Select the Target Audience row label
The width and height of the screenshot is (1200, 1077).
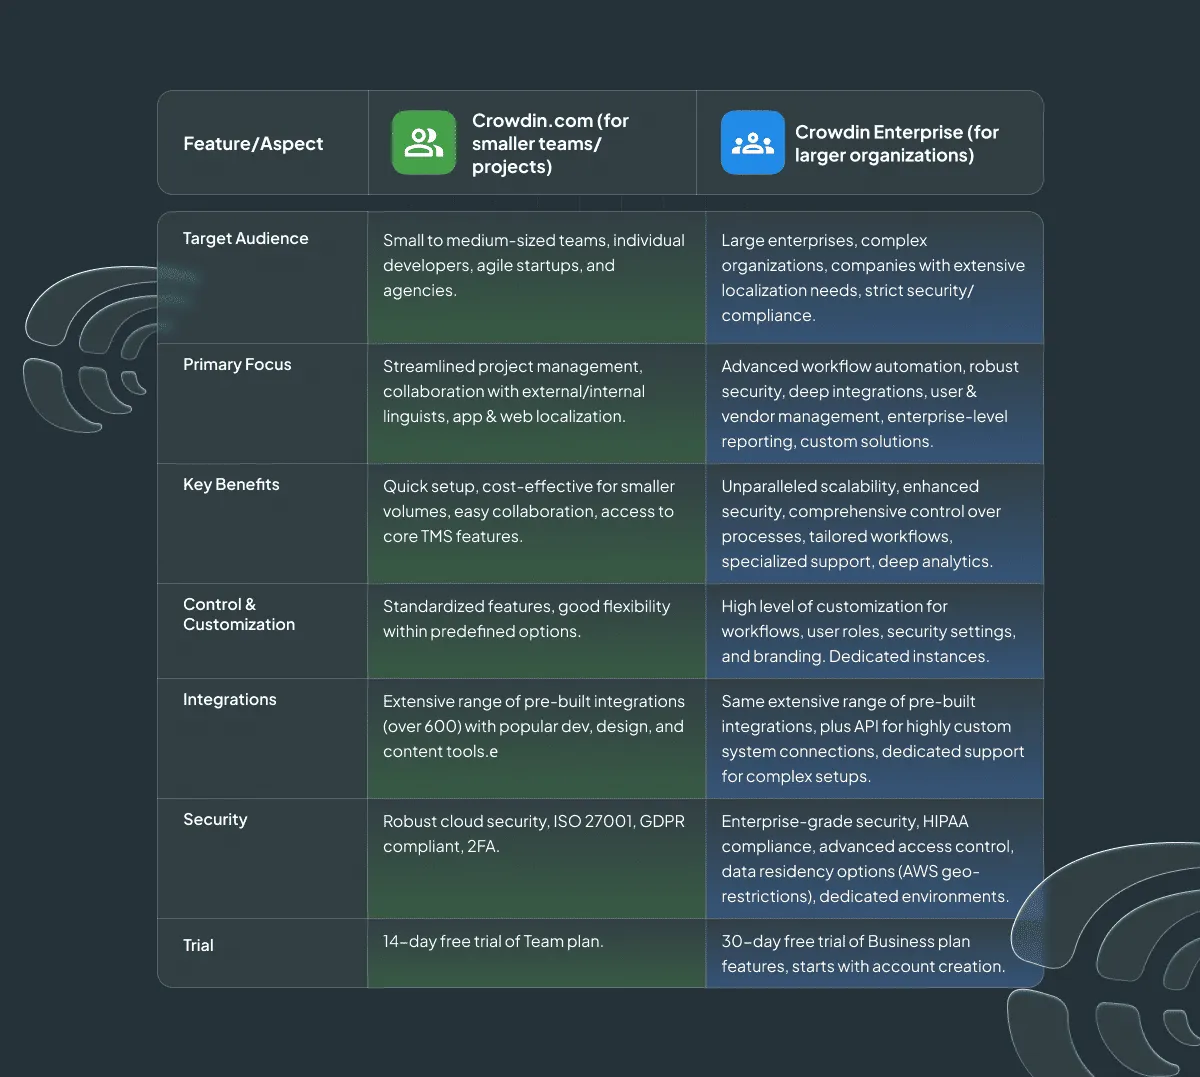pyautogui.click(x=245, y=238)
